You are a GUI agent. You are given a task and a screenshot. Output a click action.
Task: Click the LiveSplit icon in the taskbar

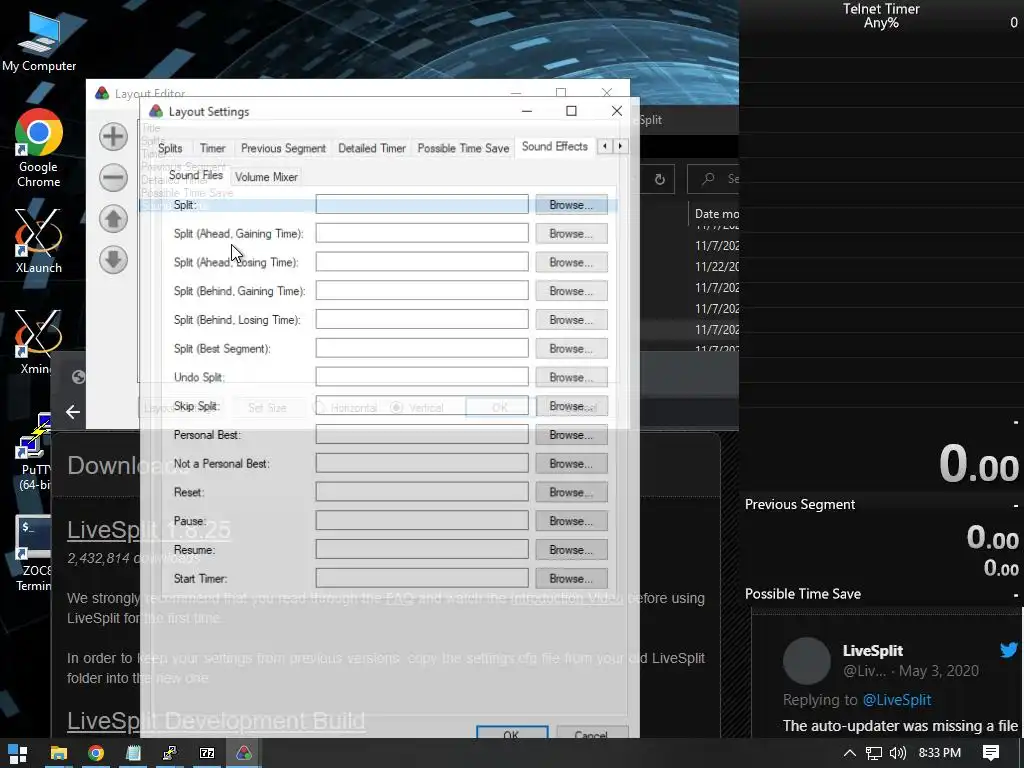[x=244, y=754]
